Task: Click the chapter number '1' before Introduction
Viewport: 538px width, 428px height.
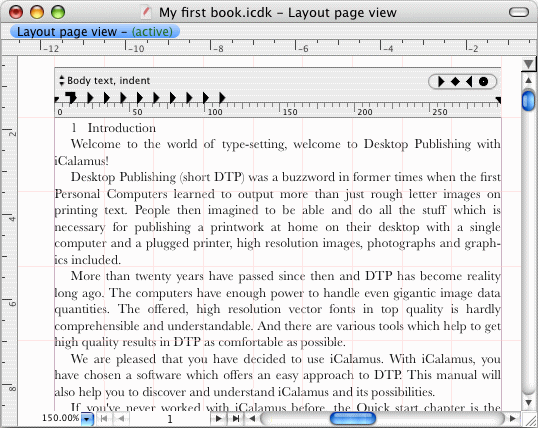Action: [74, 128]
